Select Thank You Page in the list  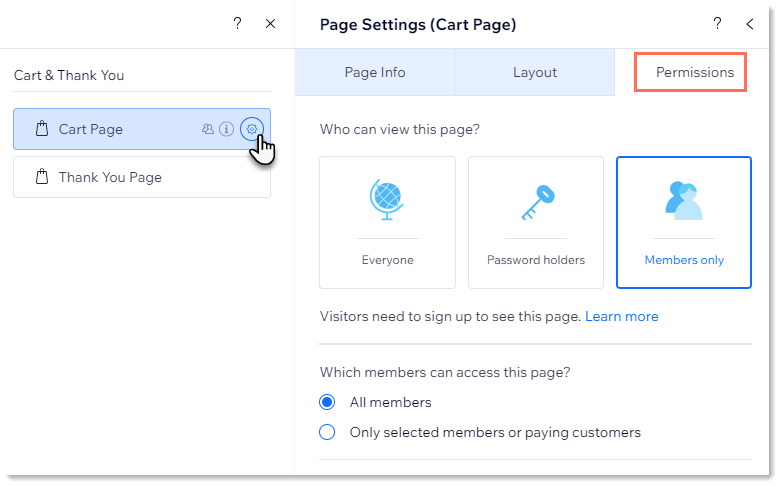pyautogui.click(x=142, y=177)
